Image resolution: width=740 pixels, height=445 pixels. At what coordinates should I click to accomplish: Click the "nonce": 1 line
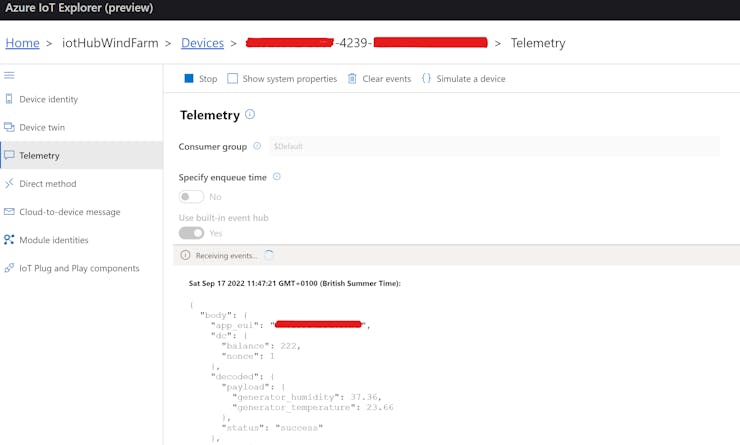click(x=248, y=356)
